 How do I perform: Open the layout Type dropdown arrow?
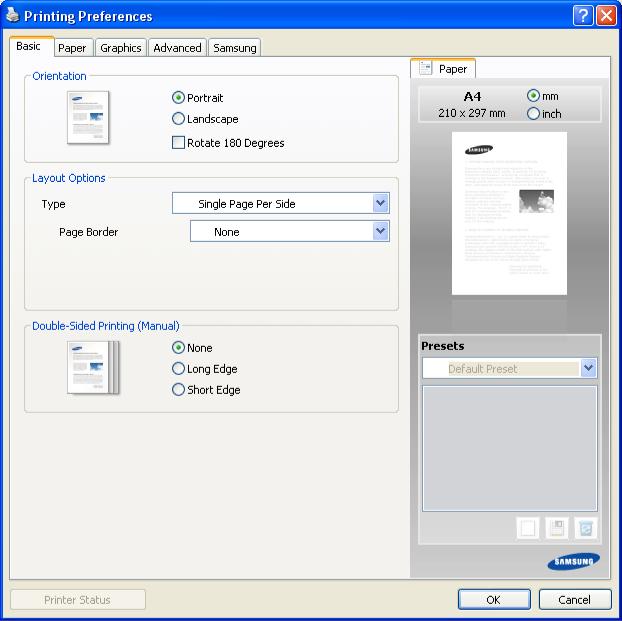click(380, 203)
